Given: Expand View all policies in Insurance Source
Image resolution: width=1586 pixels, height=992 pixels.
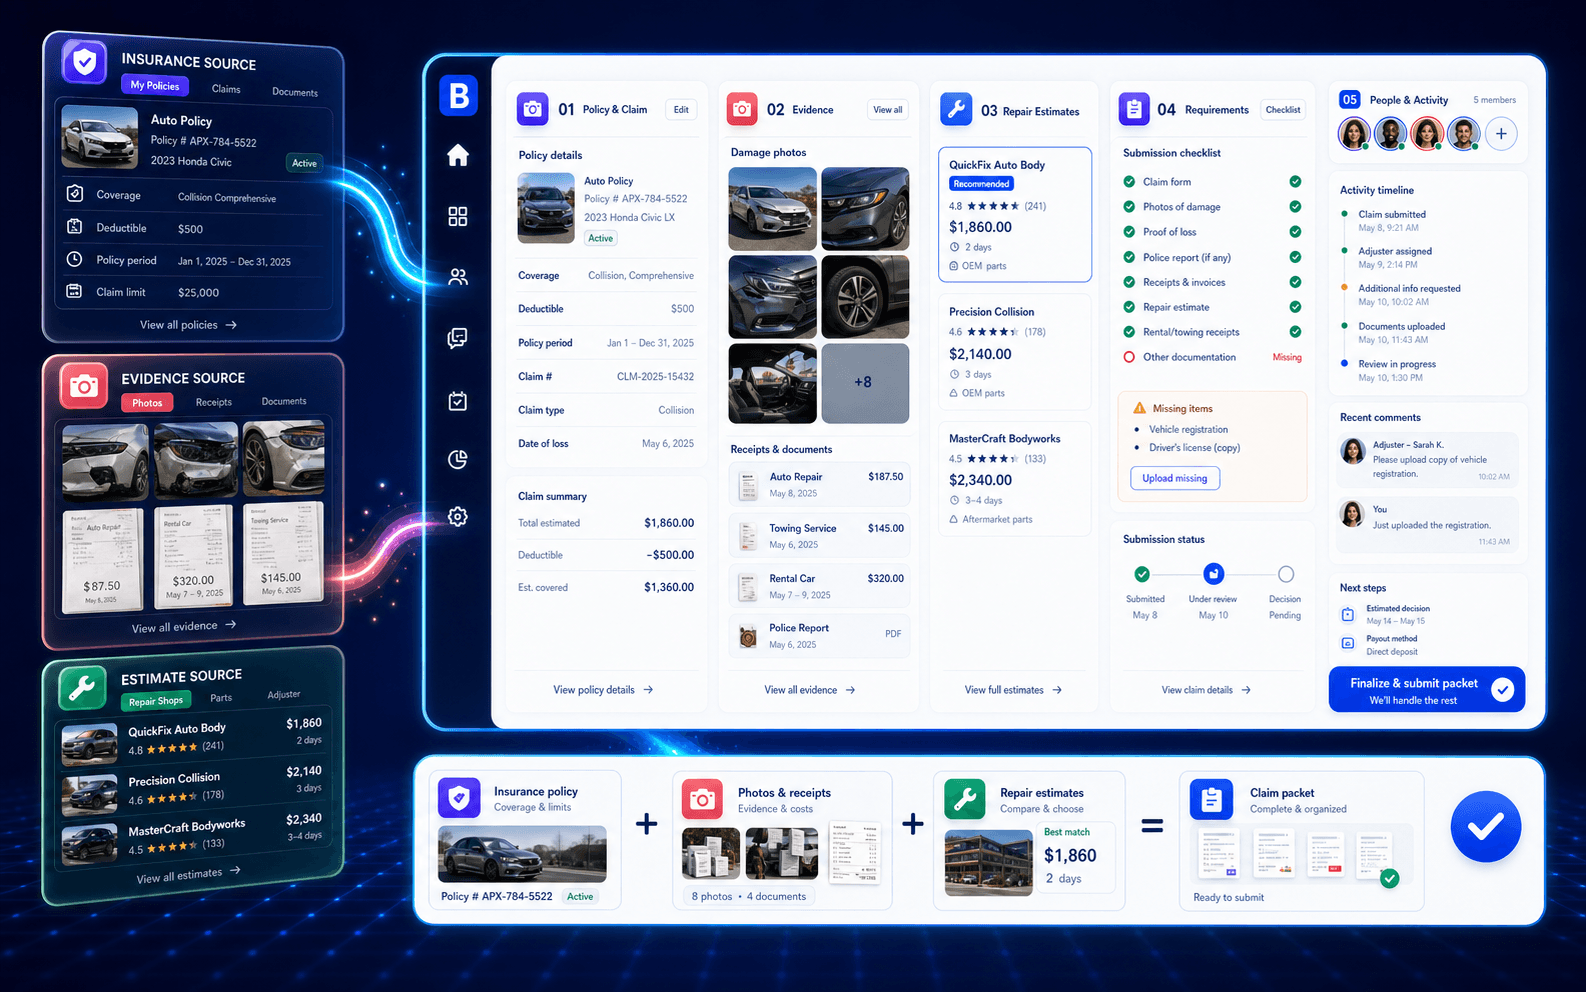Looking at the screenshot, I should click(x=188, y=325).
